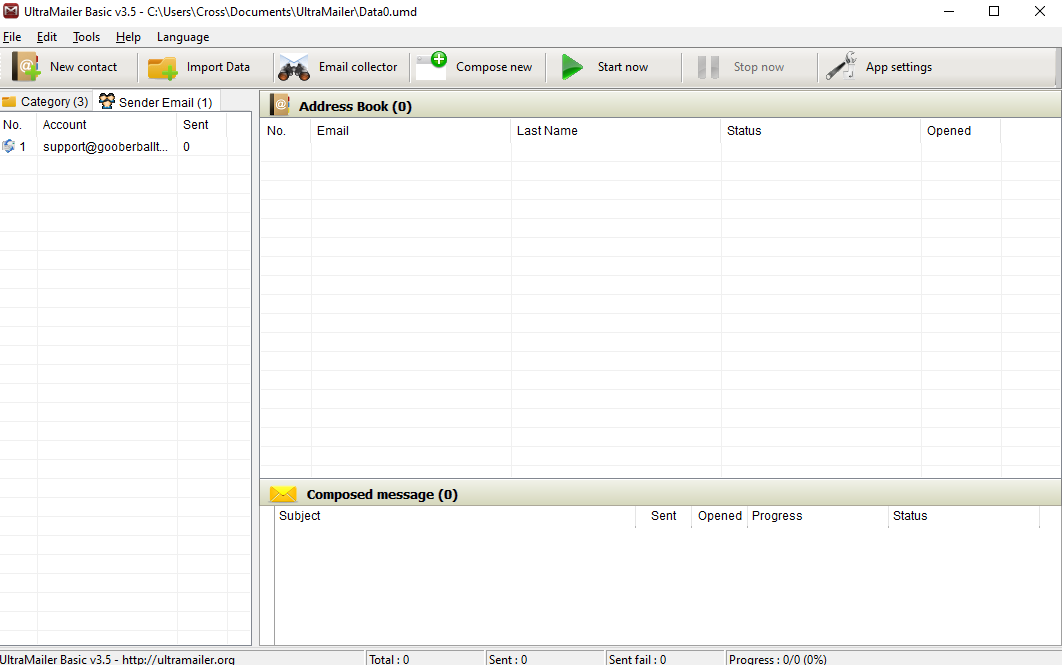Click the Progress : 0/0 (0%) status entry
The image size is (1062, 665).
(x=778, y=659)
